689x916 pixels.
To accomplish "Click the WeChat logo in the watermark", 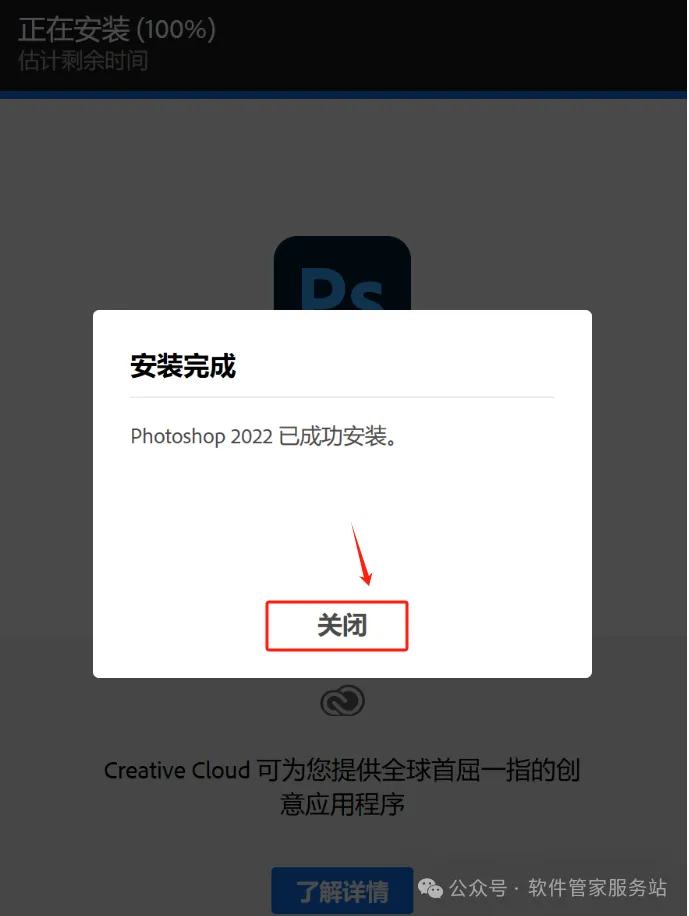I will 431,889.
